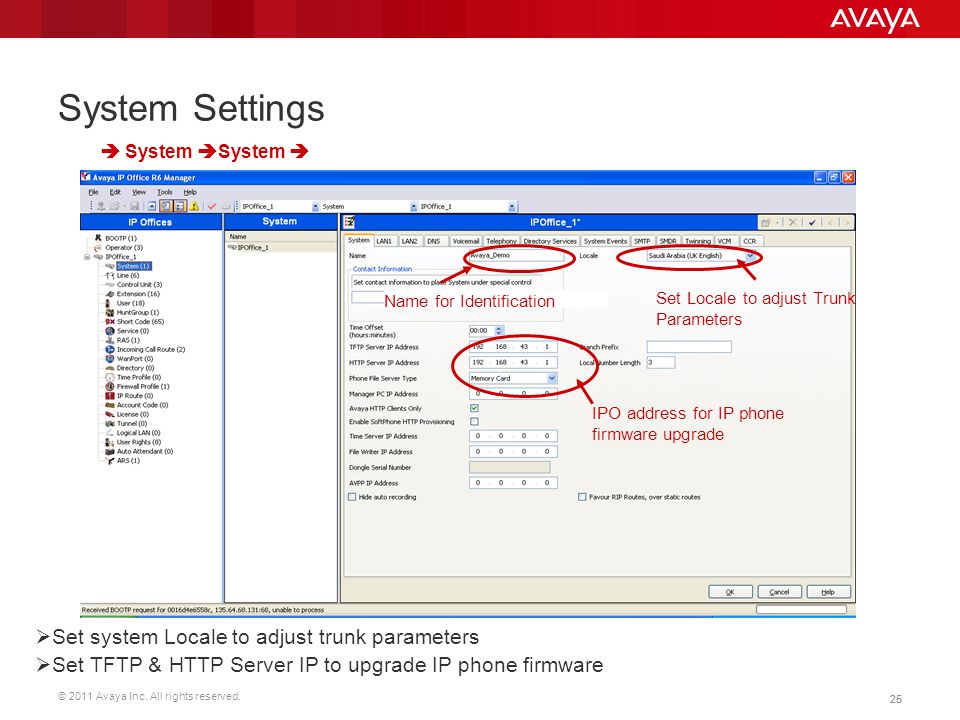This screenshot has height=720, width=960.
Task: Adjust the Time Offset spinner
Action: (x=499, y=331)
